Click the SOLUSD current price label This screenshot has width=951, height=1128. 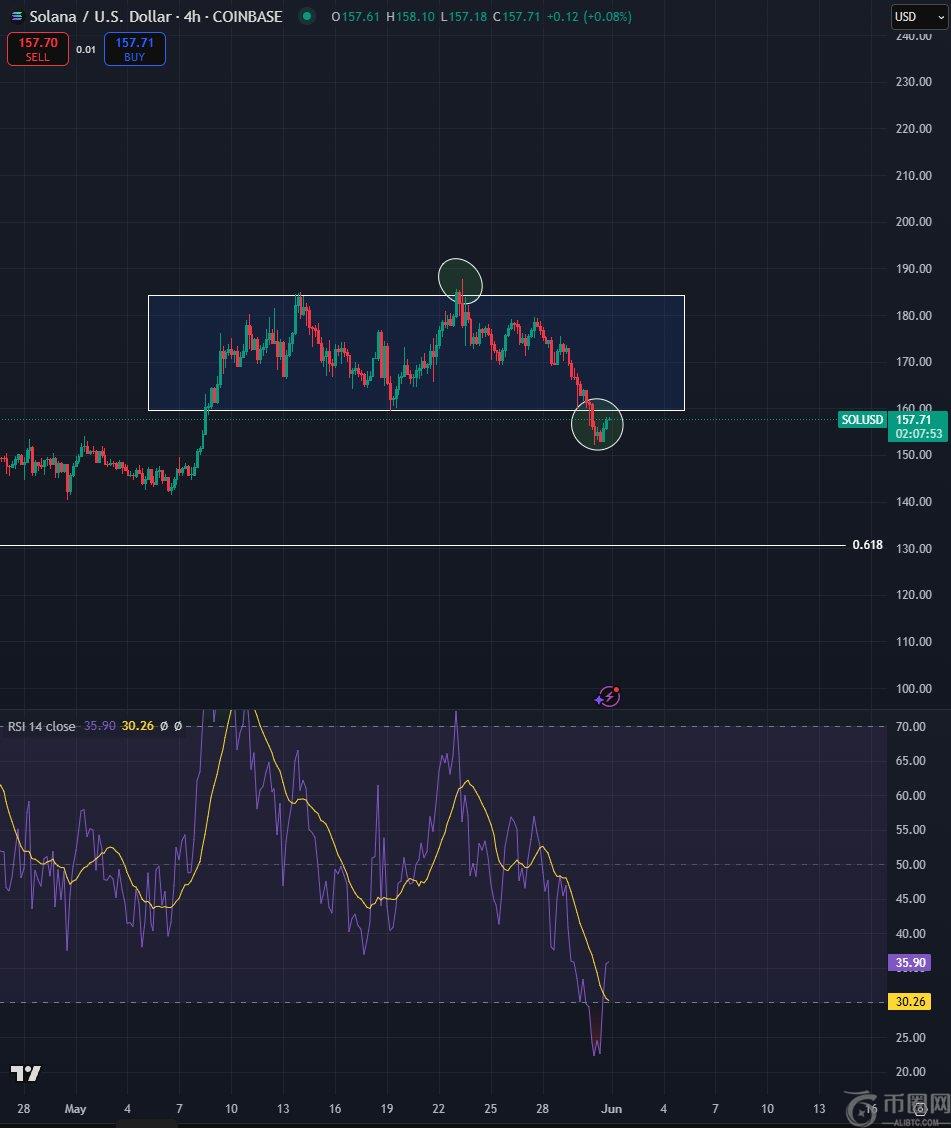(862, 420)
